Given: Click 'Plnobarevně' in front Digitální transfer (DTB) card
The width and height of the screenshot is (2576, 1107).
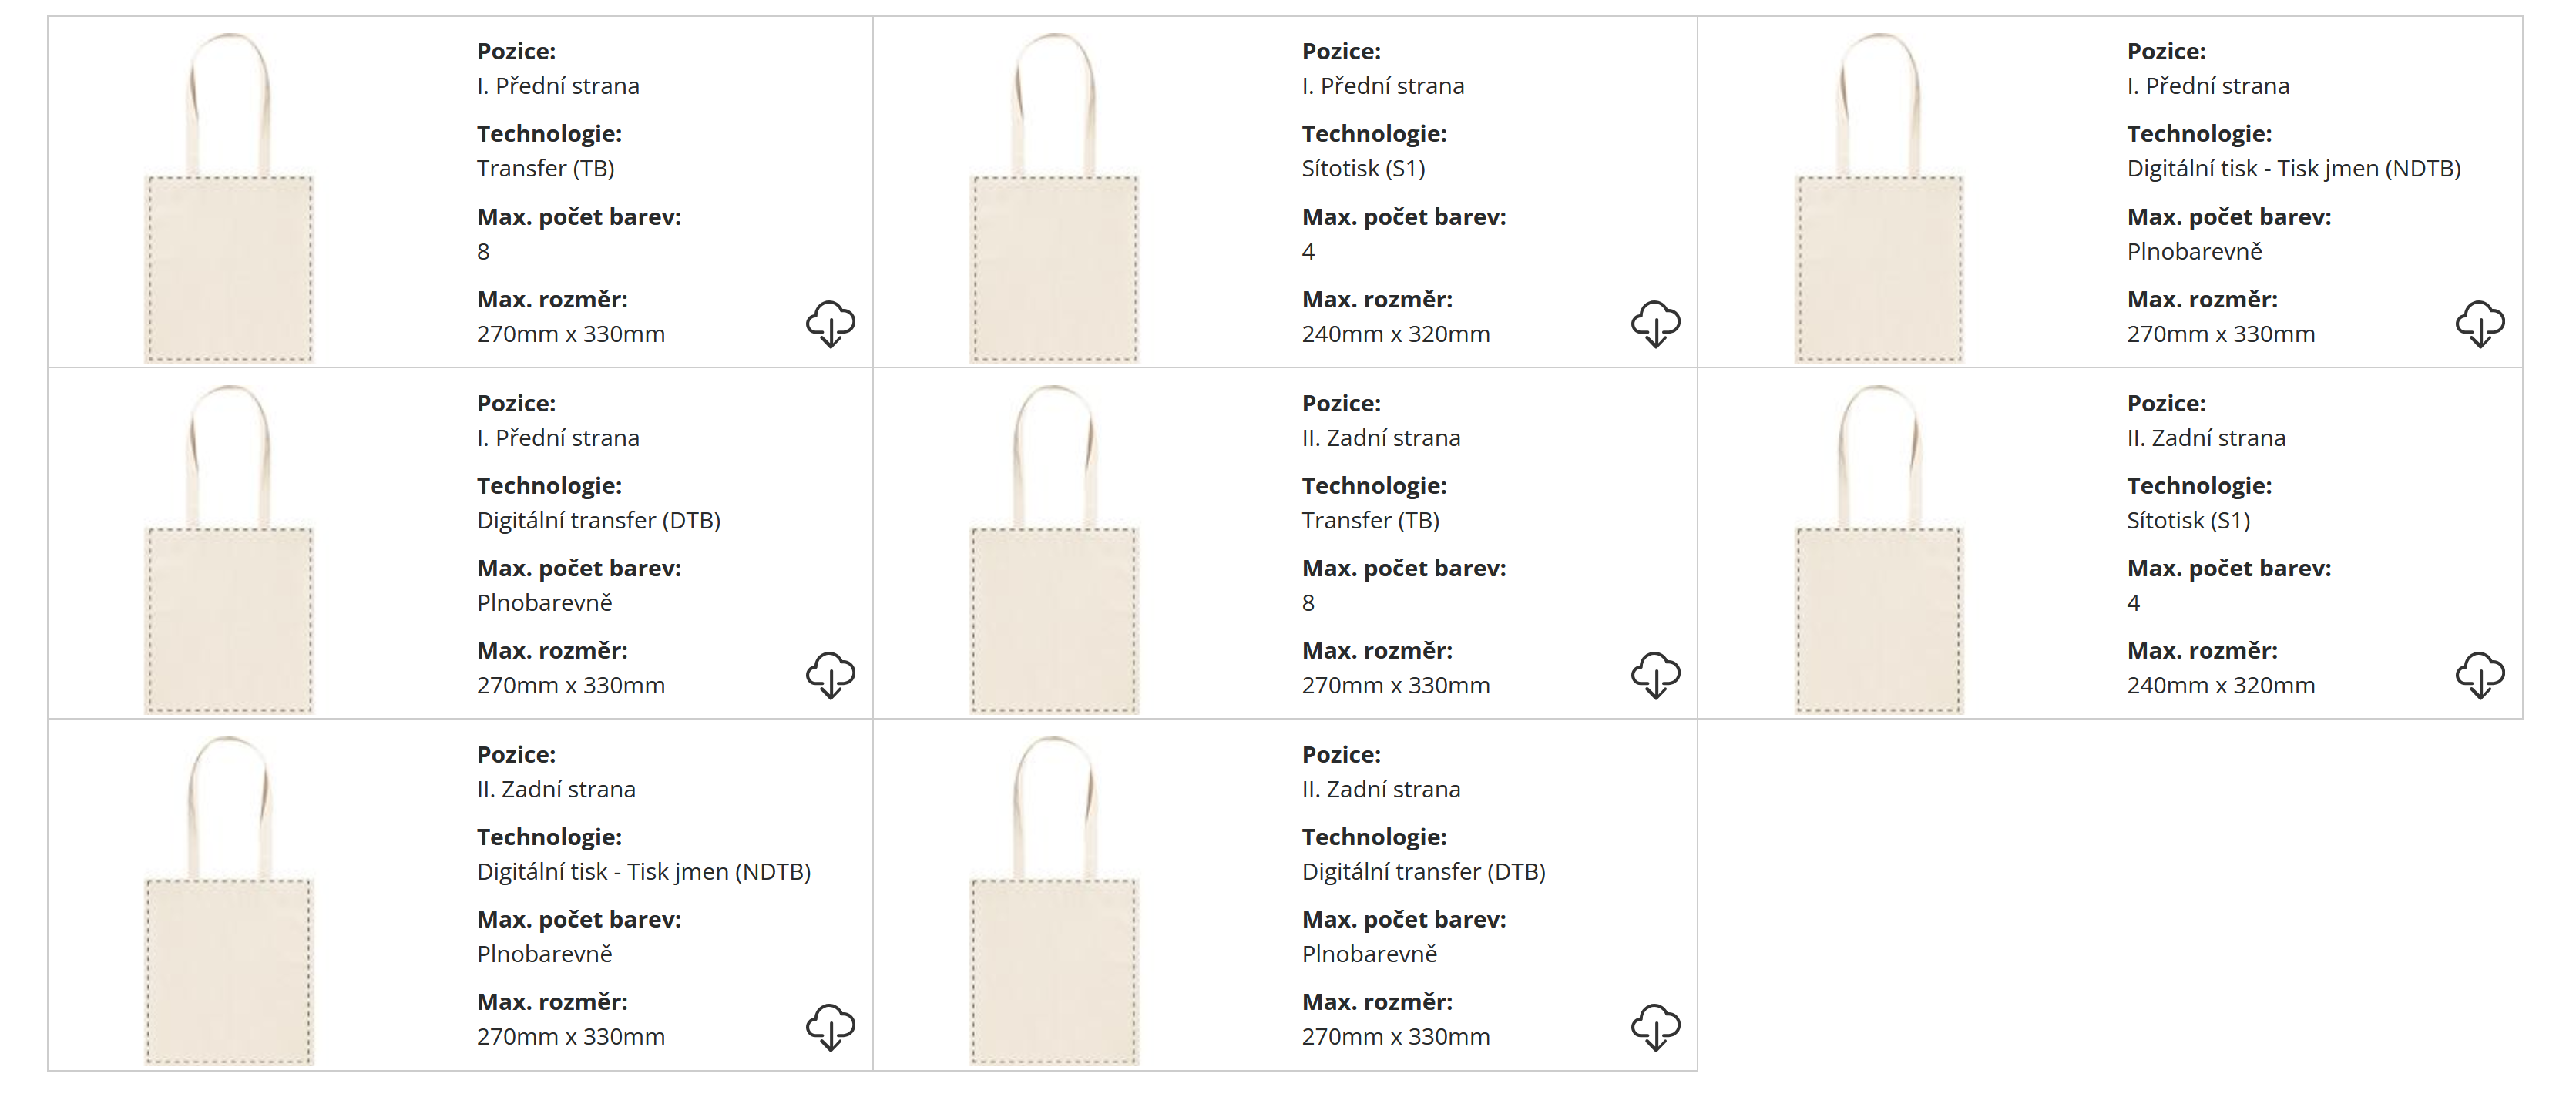Looking at the screenshot, I should coord(544,603).
